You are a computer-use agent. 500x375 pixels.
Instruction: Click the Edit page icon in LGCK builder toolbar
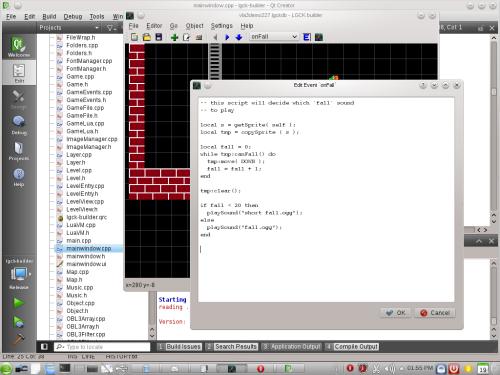pos(186,37)
